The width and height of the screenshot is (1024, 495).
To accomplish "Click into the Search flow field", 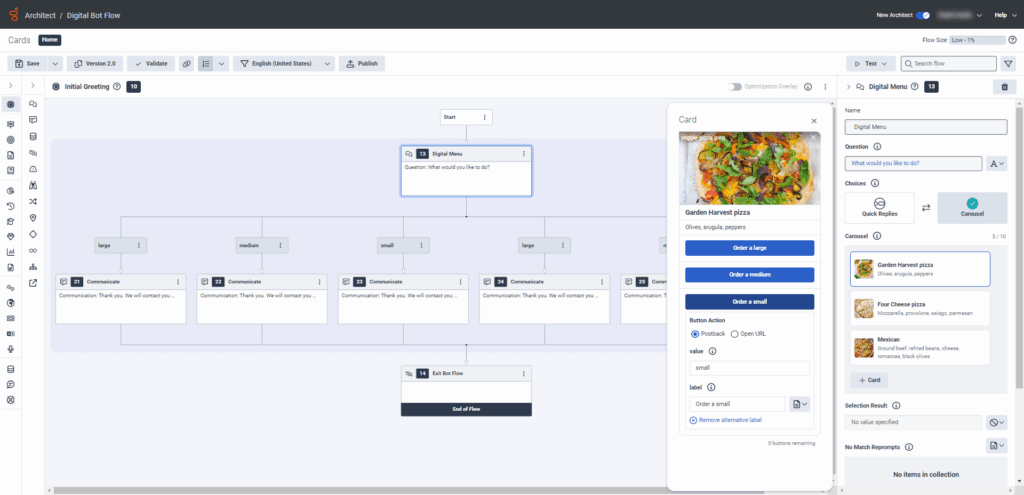I will (x=949, y=64).
